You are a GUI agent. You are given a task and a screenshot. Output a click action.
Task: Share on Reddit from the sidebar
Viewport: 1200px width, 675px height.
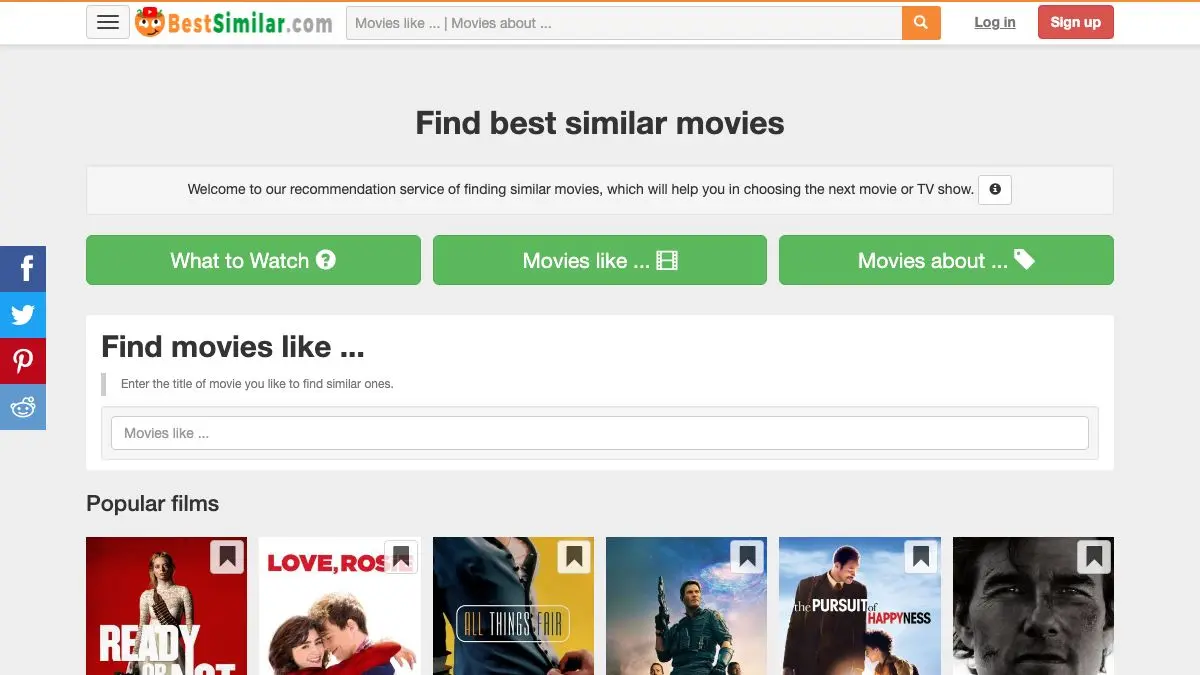point(23,407)
